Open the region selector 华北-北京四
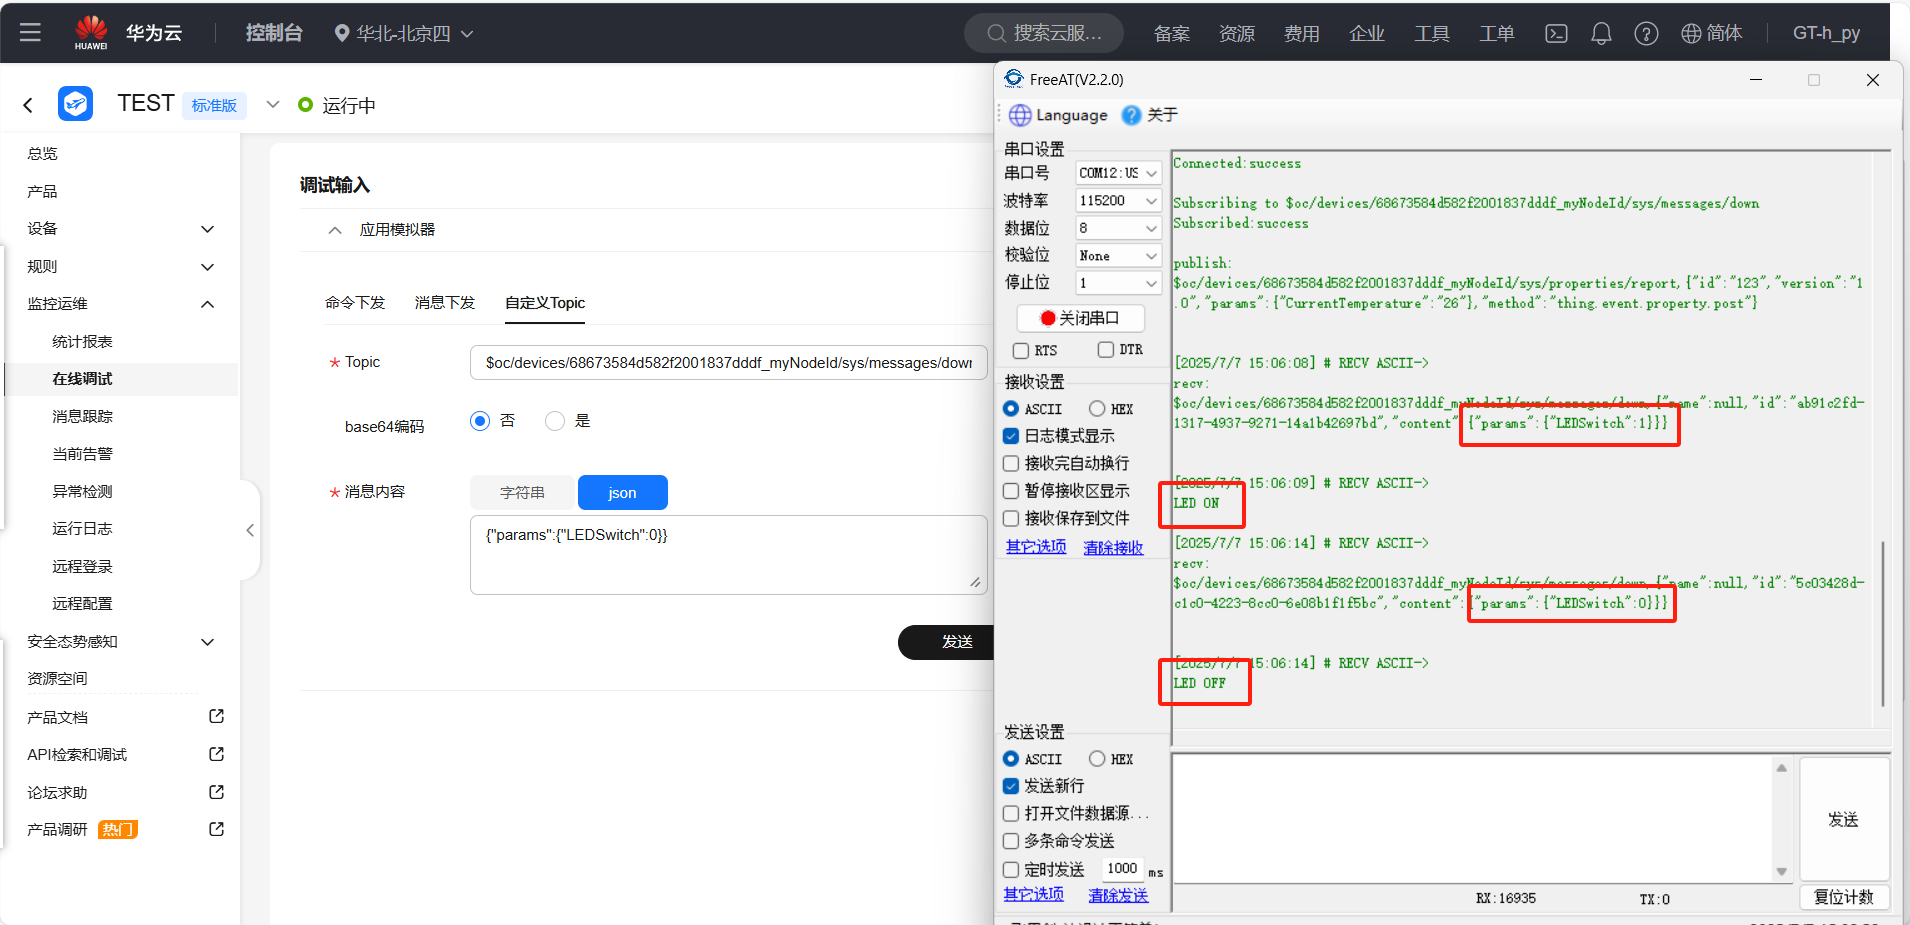Screen dimensions: 1910x925 (x=403, y=33)
